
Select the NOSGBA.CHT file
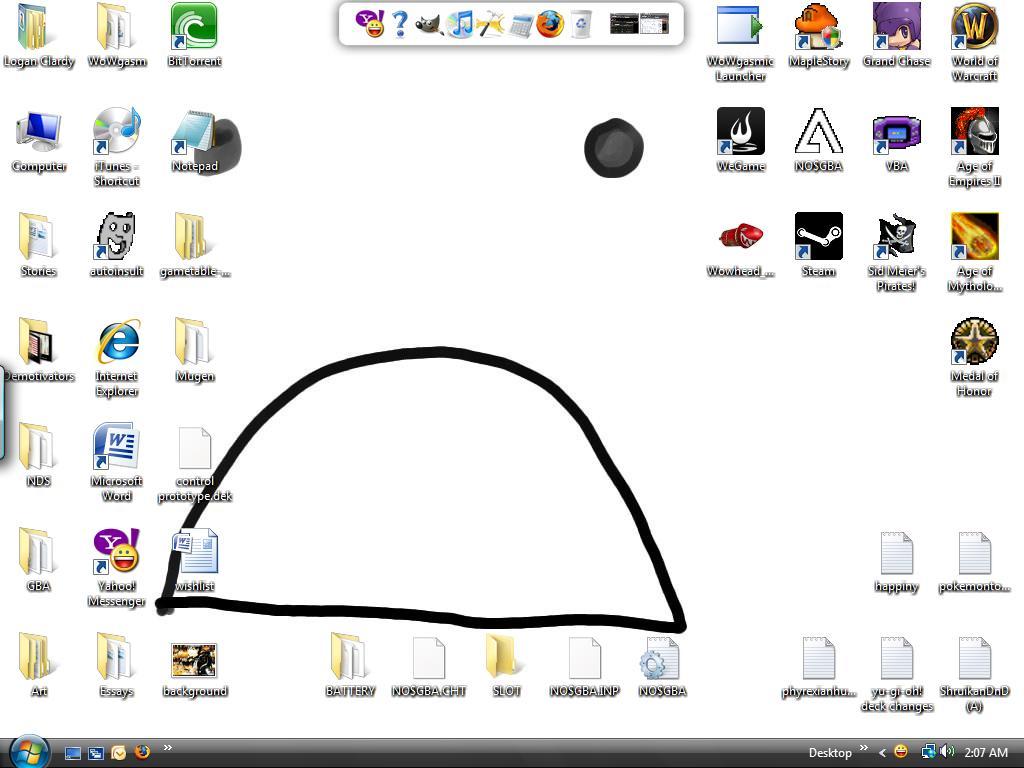tap(428, 666)
